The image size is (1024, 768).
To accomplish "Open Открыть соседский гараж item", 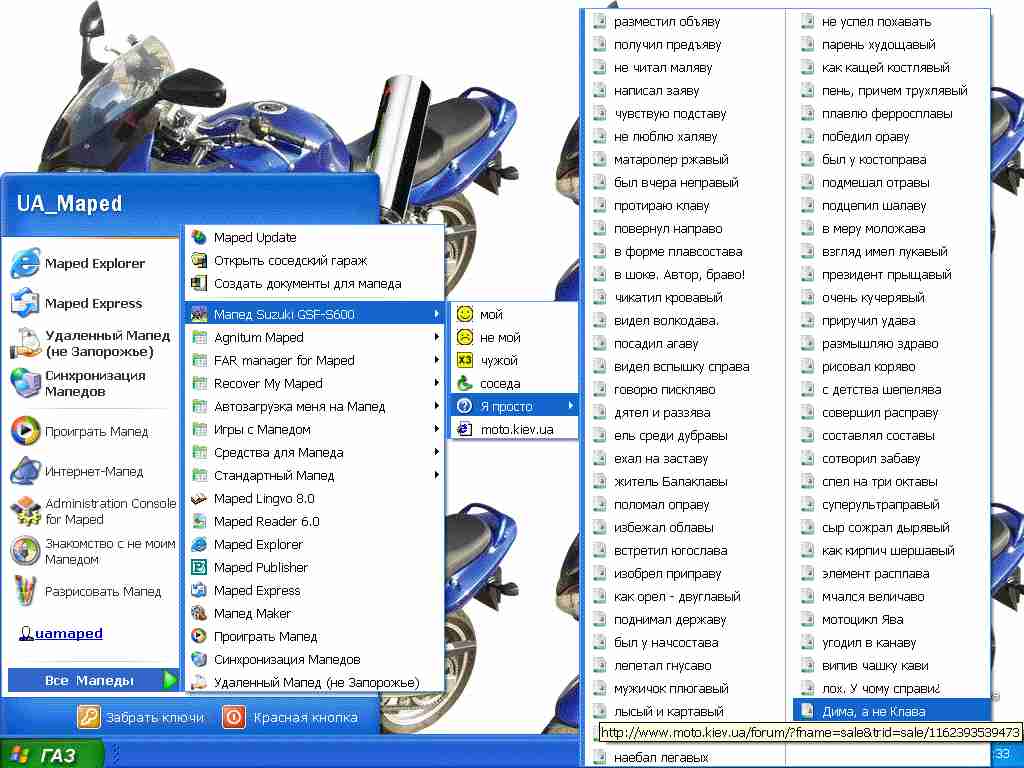I will [315, 261].
